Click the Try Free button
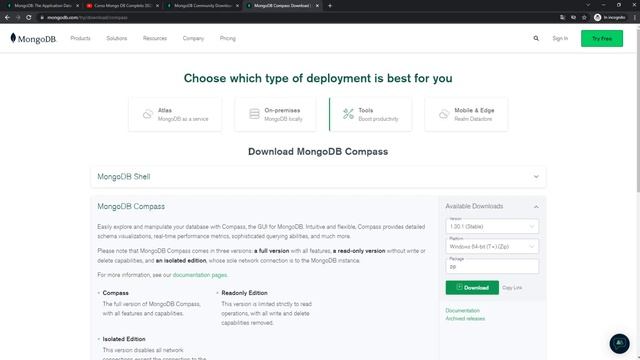The width and height of the screenshot is (640, 360). click(x=602, y=38)
